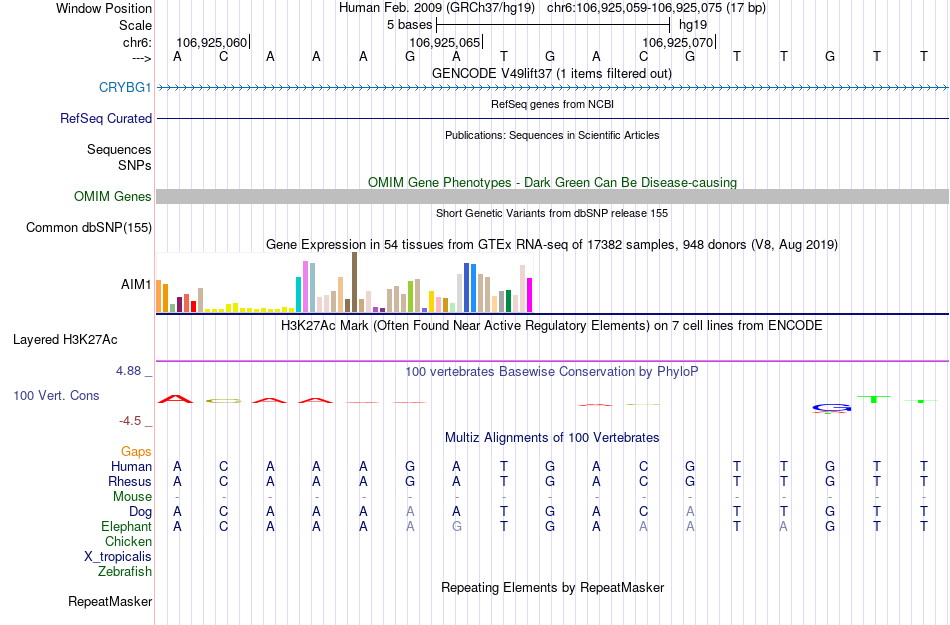
Task: Click the orange Gaps label
Action: [x=136, y=452]
